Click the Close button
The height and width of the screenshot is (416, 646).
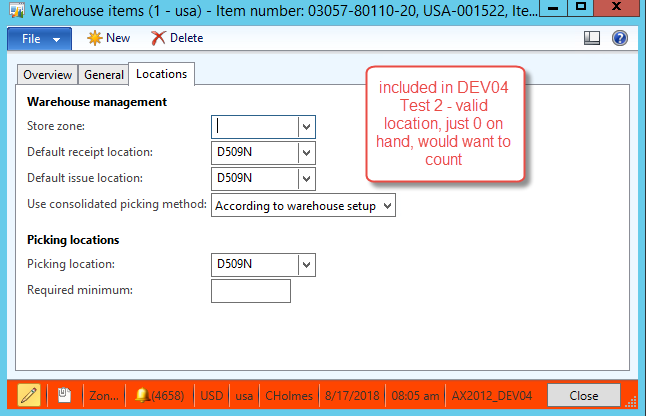point(583,395)
